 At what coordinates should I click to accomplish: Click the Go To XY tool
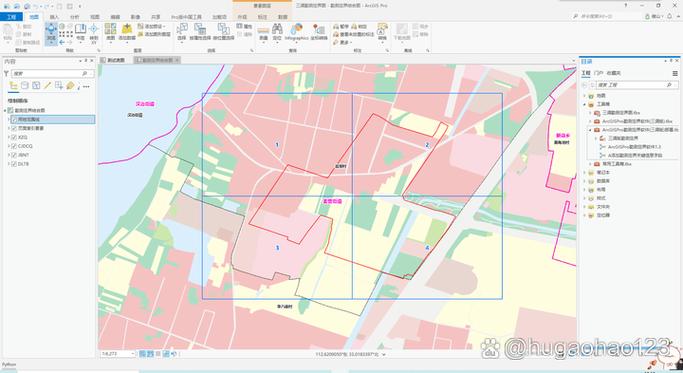[94, 33]
